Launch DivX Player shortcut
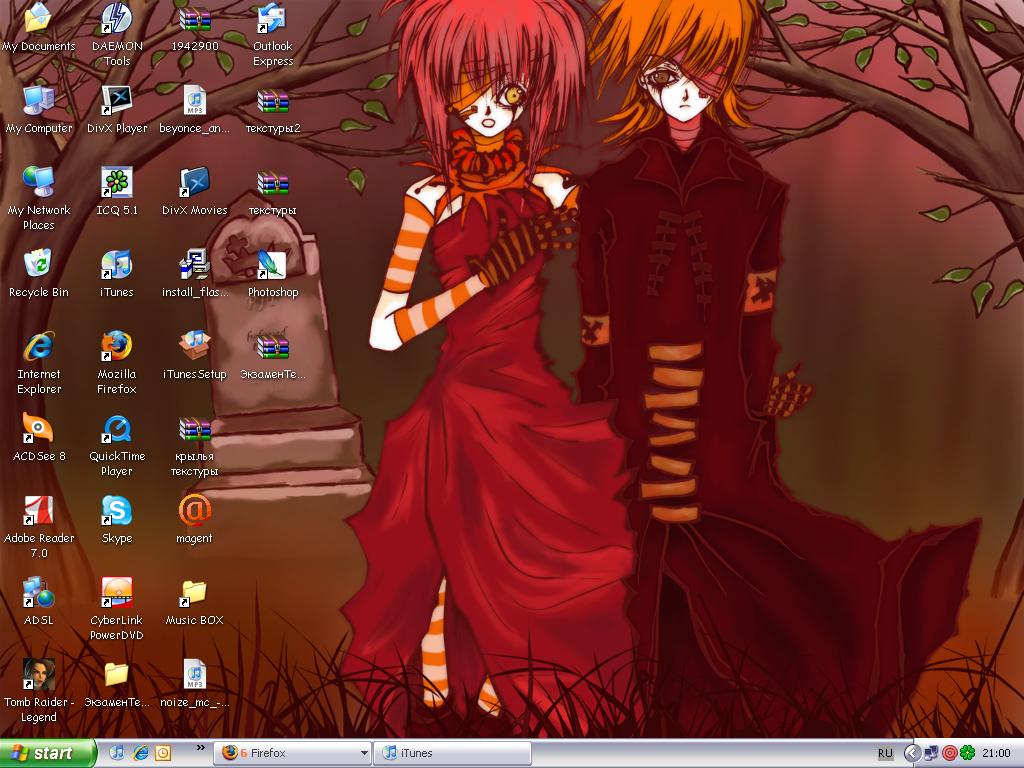This screenshot has height=768, width=1024. [x=117, y=110]
